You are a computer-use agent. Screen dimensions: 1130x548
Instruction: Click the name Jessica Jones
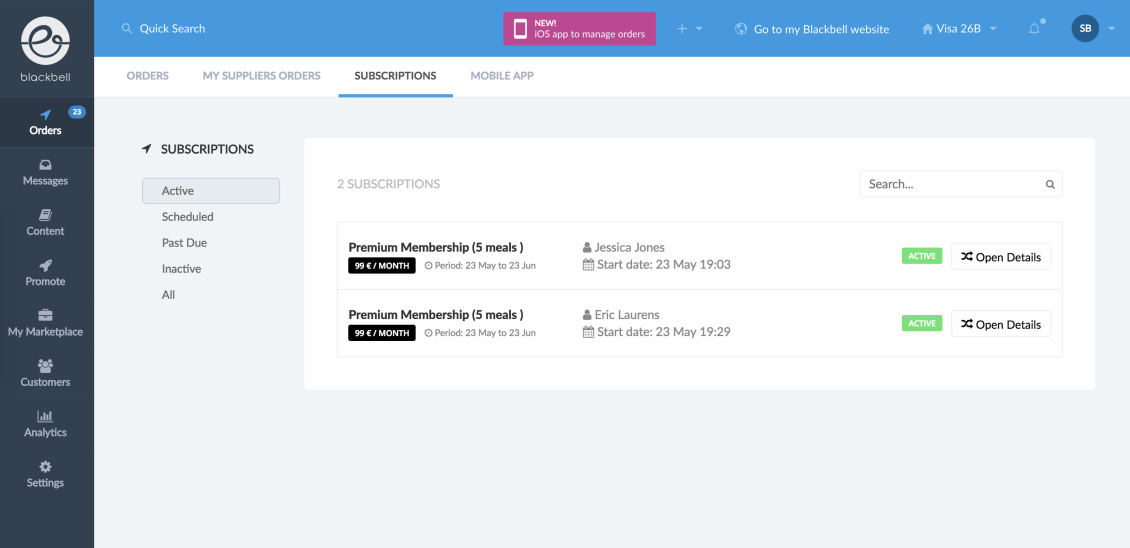coord(630,247)
